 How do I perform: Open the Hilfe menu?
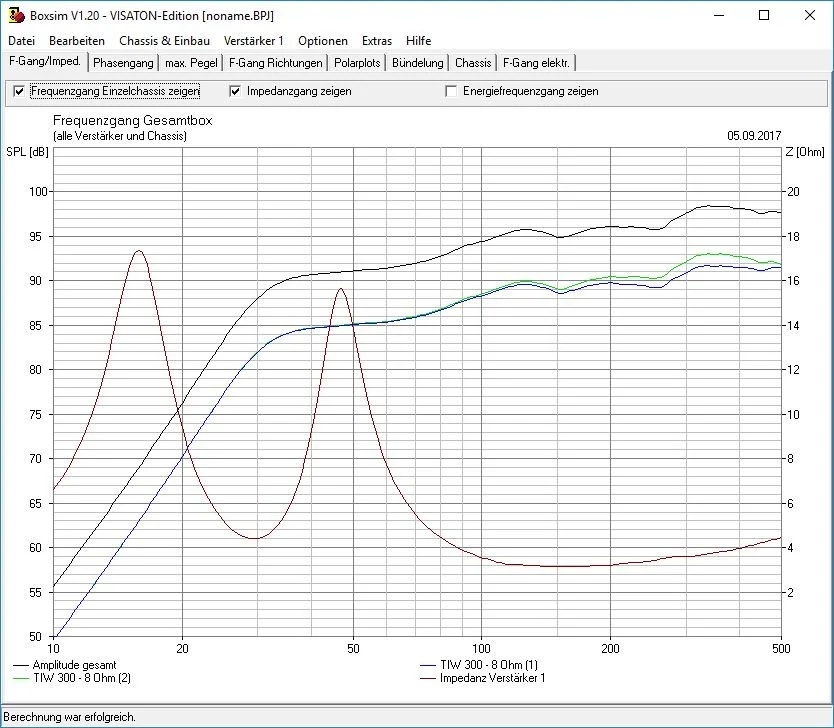click(419, 41)
